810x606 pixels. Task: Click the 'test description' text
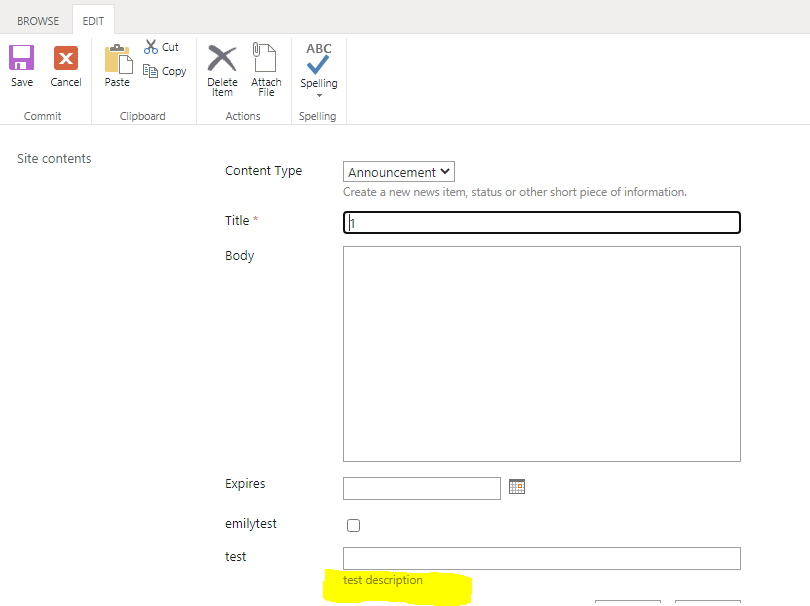tap(383, 580)
